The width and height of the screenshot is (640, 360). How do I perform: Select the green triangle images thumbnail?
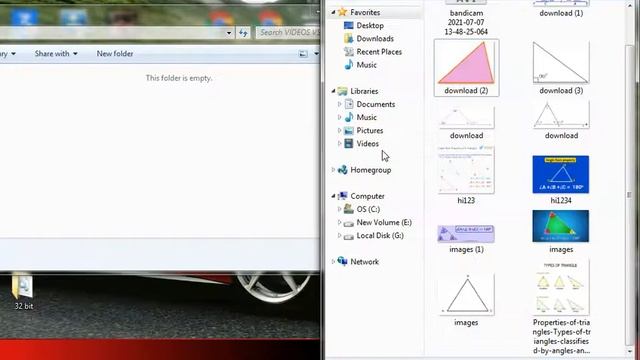click(x=560, y=226)
